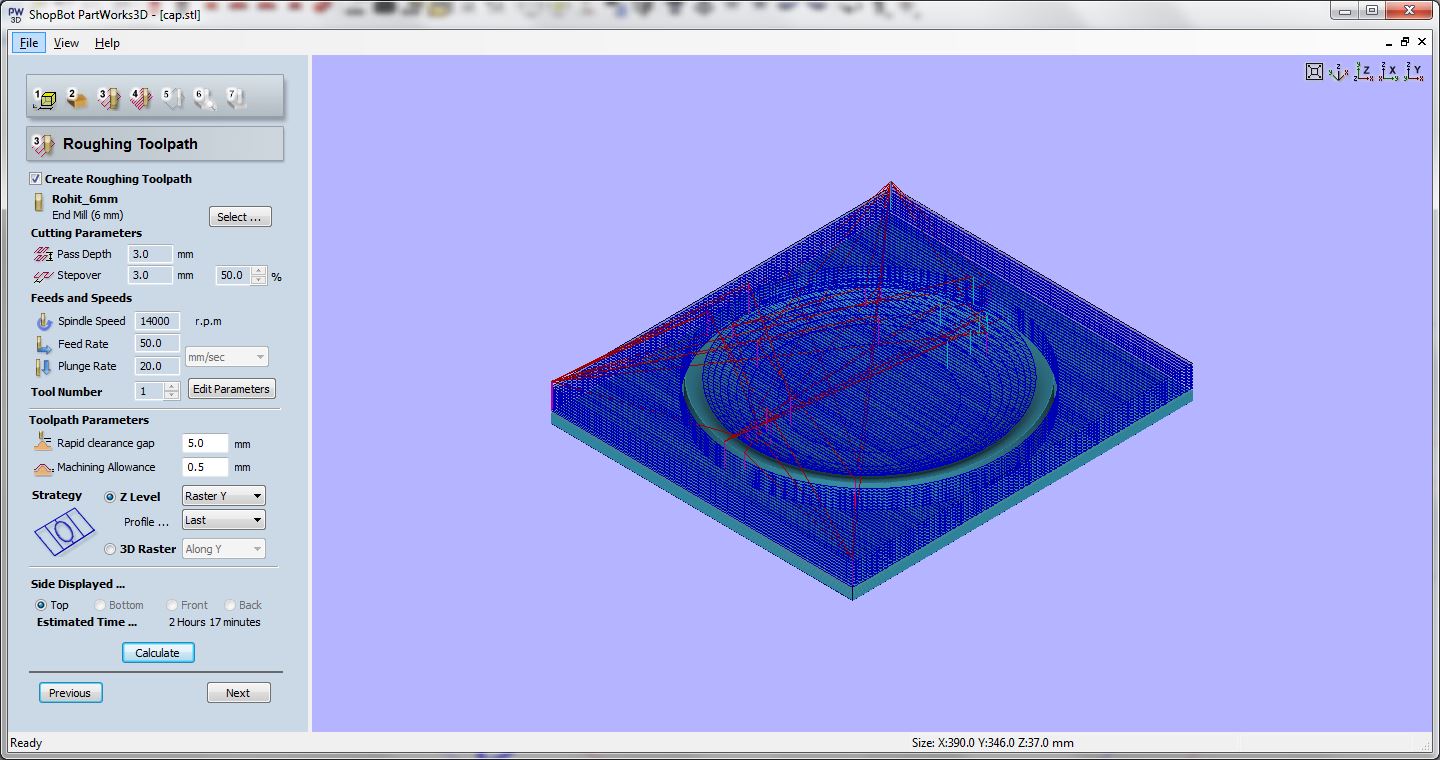Click the model Size status bar text
Screen dimensions: 1440x760
[x=992, y=743]
